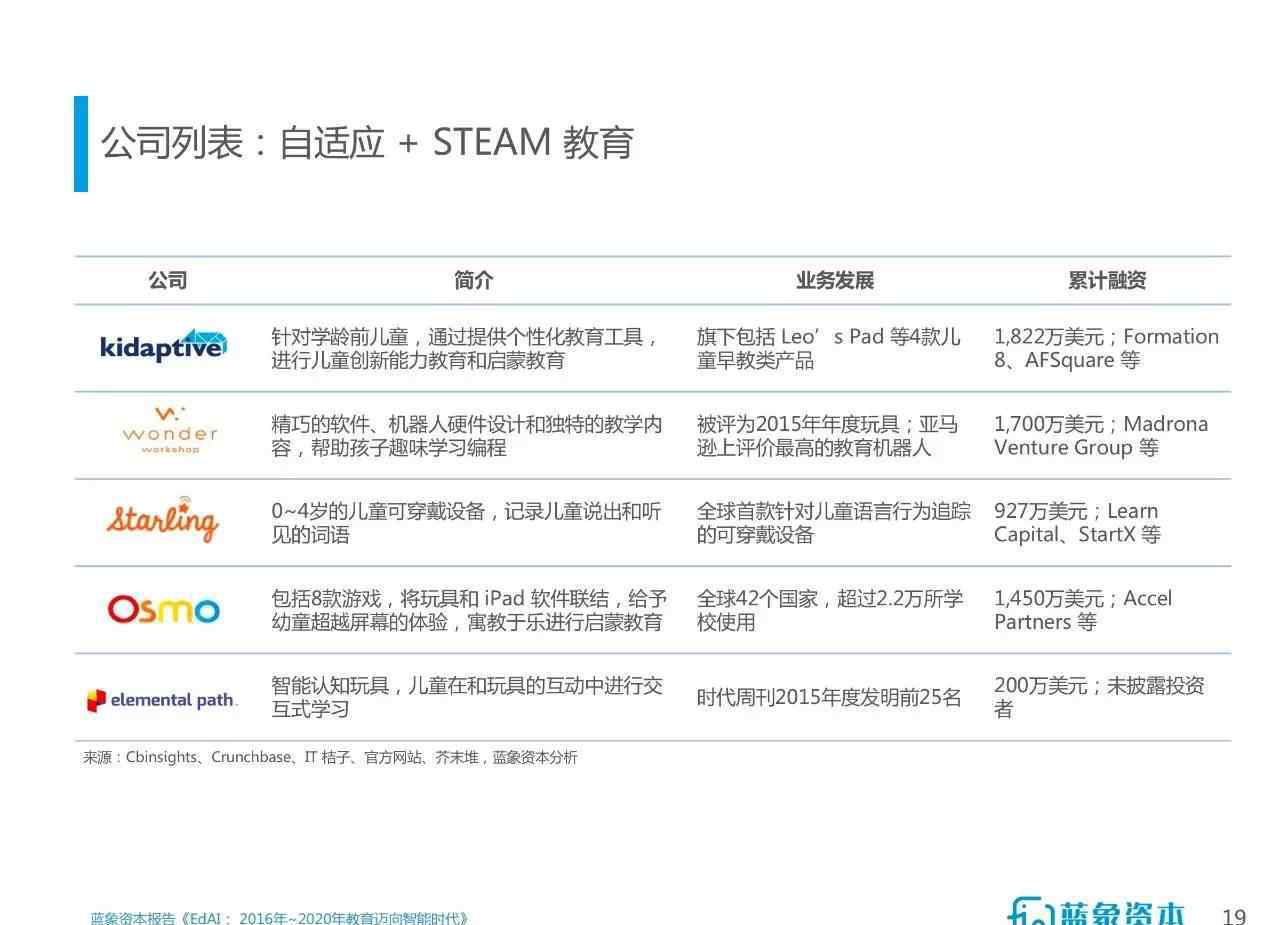Select the cell mentioning Leo's Pad 等4款

click(x=829, y=348)
